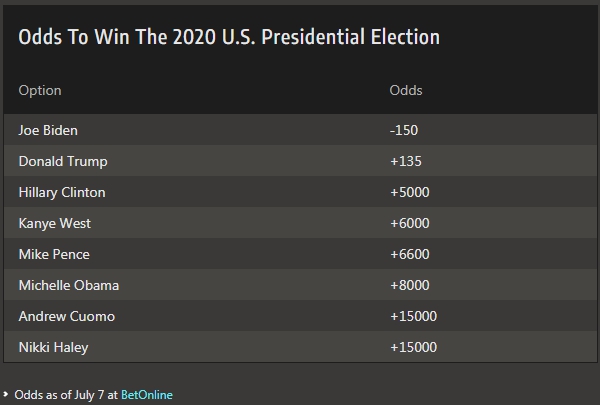The width and height of the screenshot is (600, 405).
Task: Click the Kanye West name
Action: 55,223
